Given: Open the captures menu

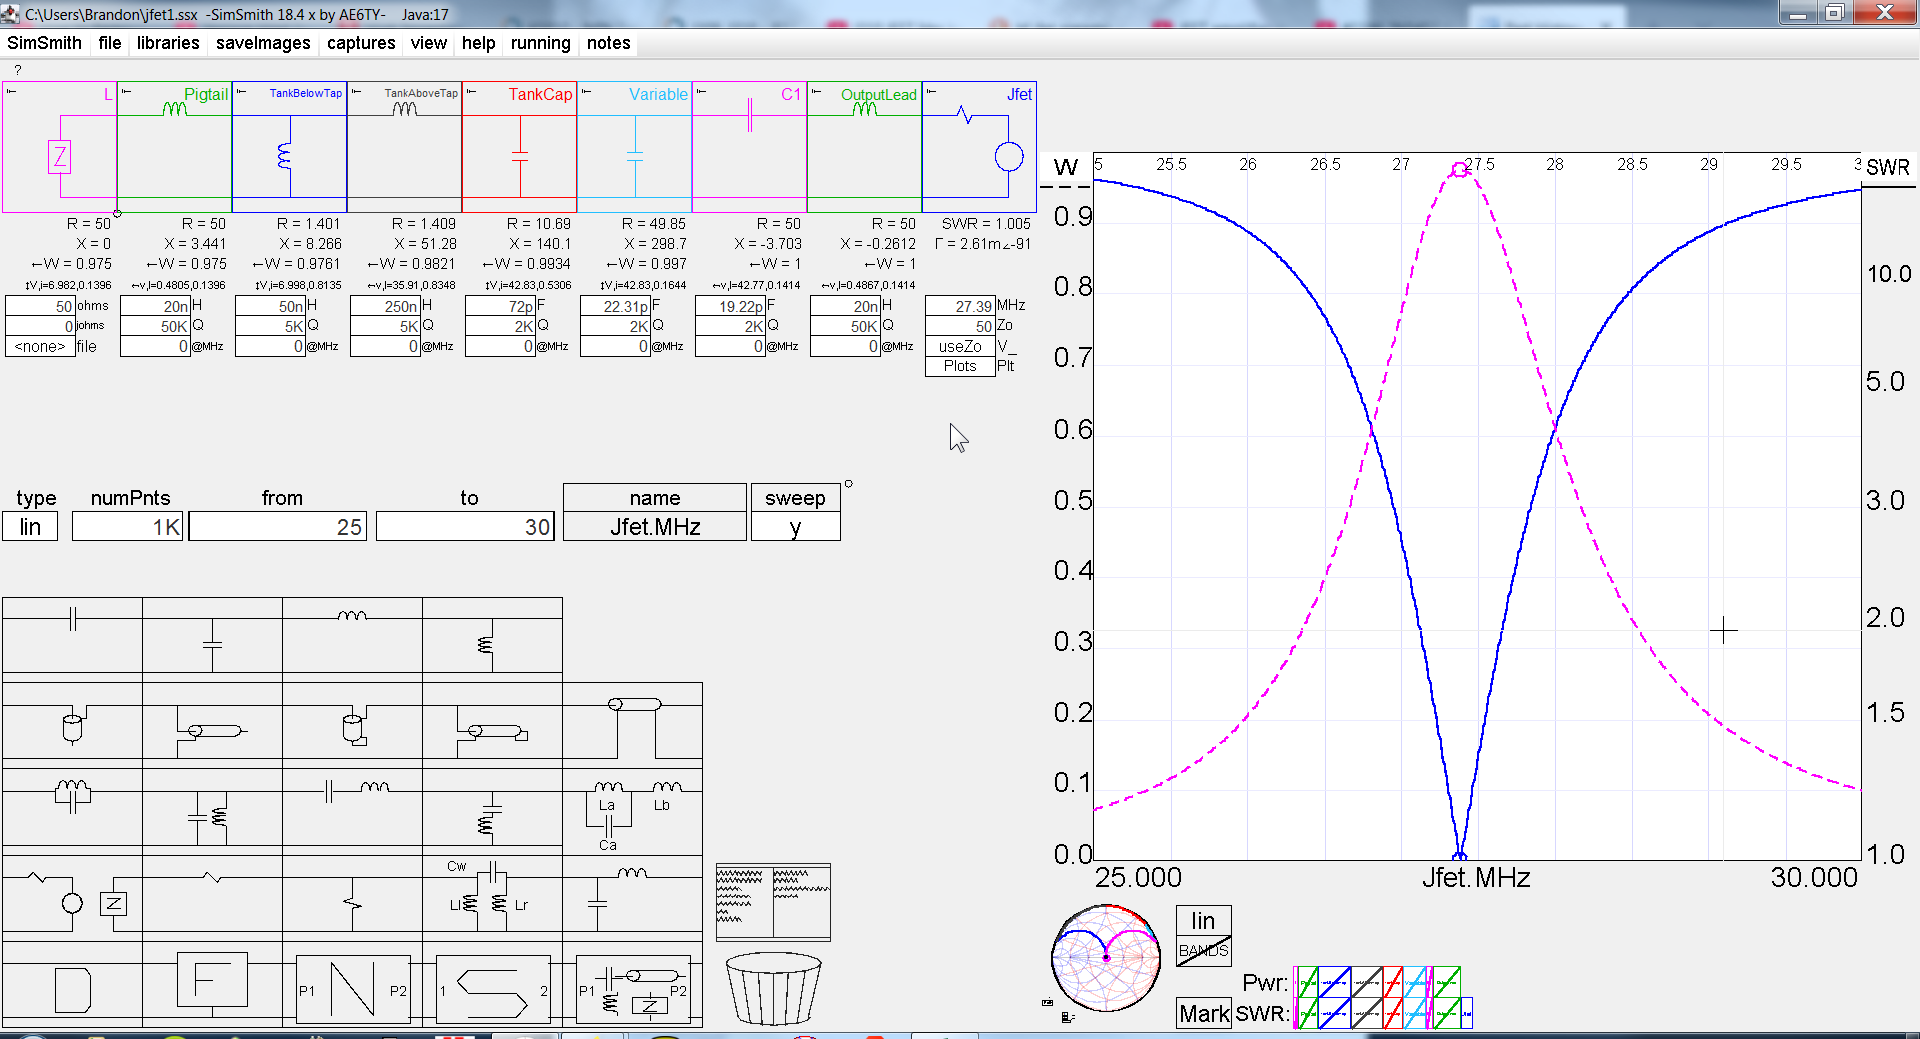Looking at the screenshot, I should click(x=360, y=43).
